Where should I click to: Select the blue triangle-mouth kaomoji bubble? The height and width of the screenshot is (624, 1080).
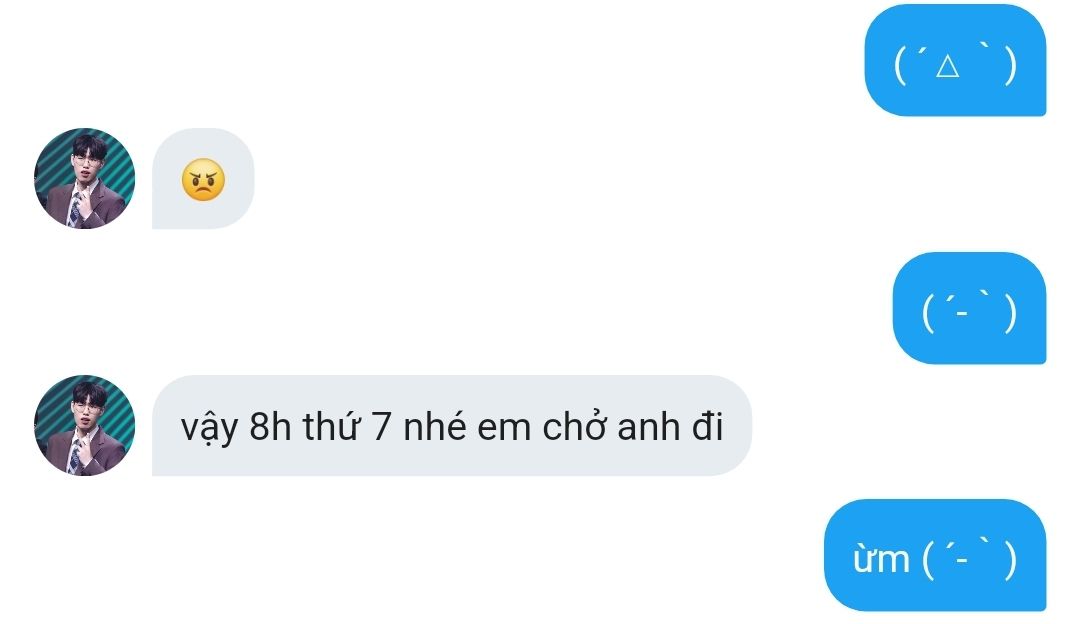click(955, 60)
